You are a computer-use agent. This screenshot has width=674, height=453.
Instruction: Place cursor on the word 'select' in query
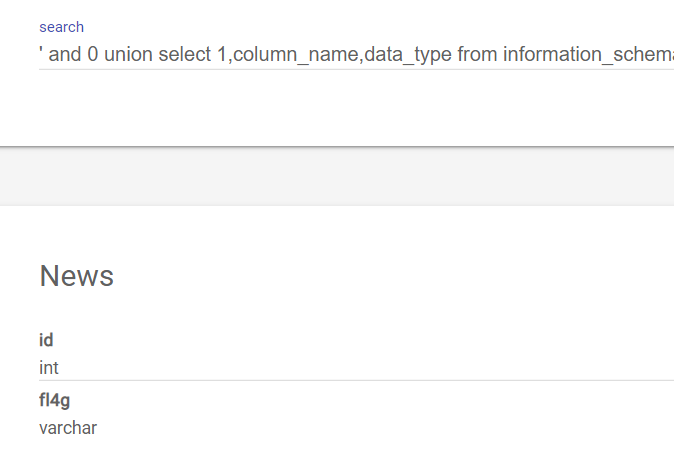184,55
